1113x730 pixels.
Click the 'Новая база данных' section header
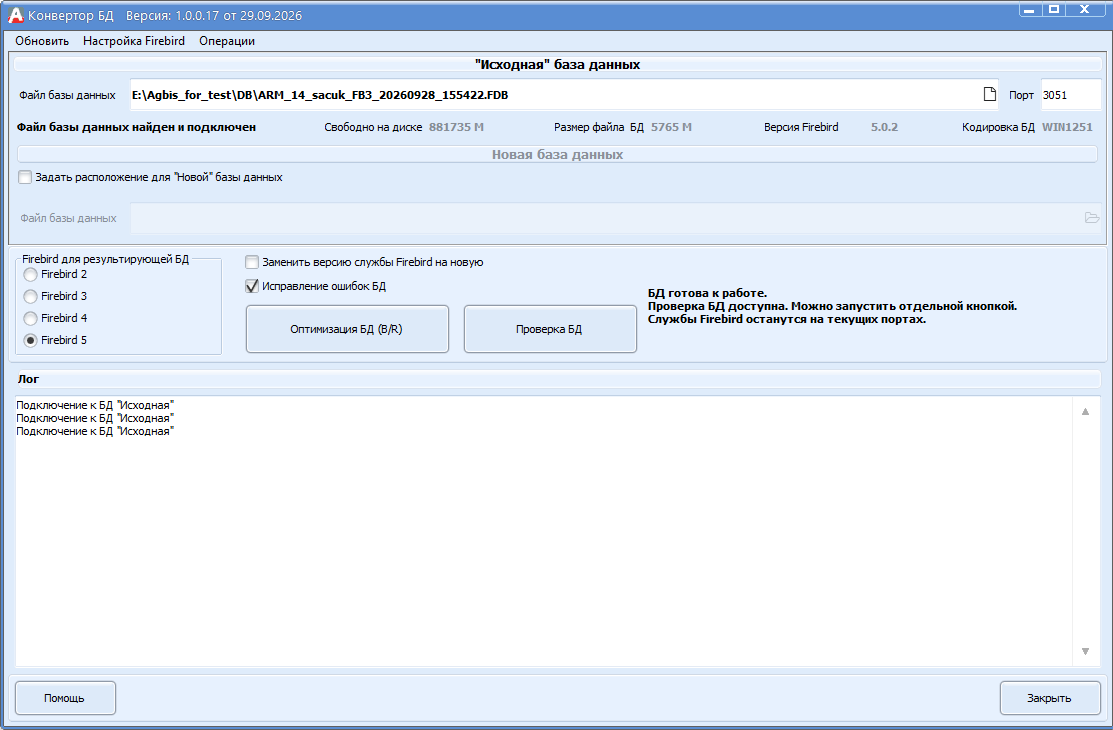[x=557, y=154]
